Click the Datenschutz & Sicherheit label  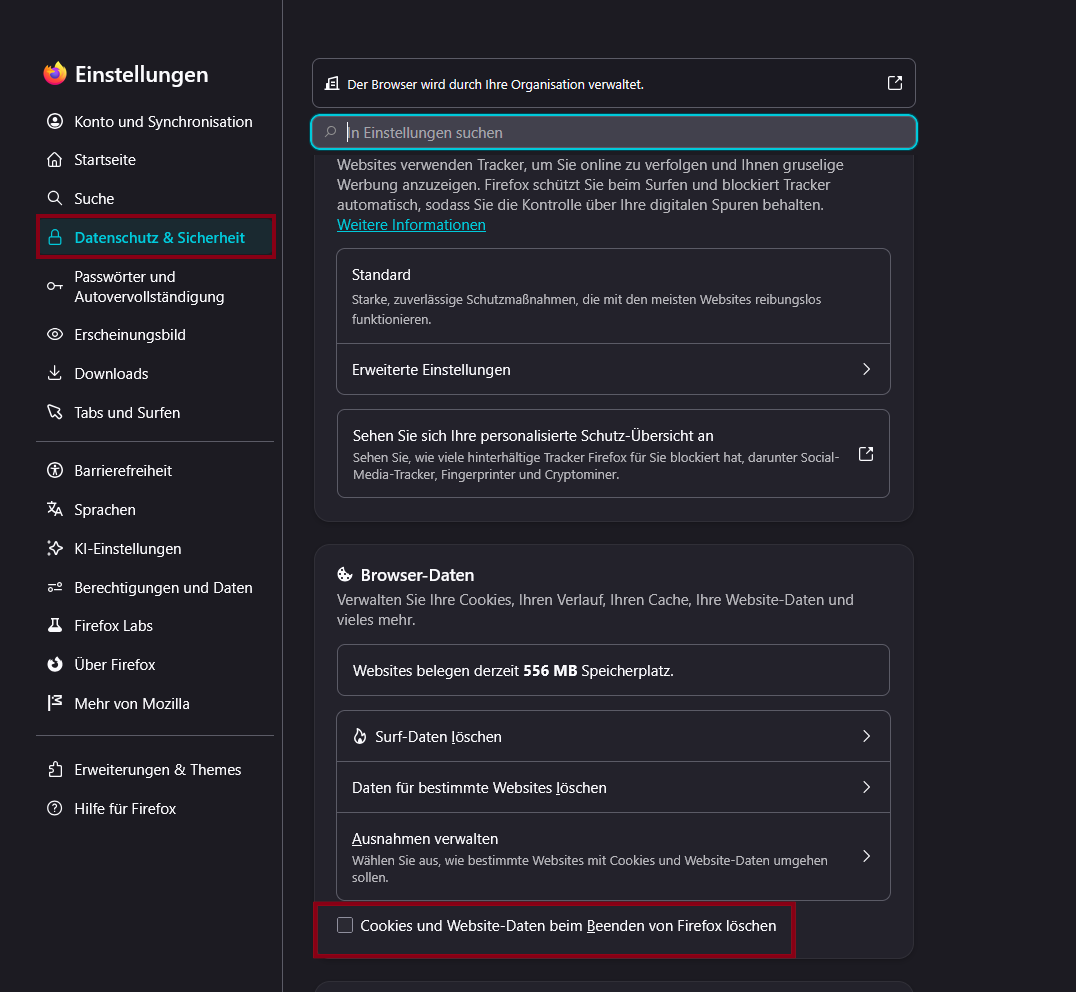pos(159,237)
